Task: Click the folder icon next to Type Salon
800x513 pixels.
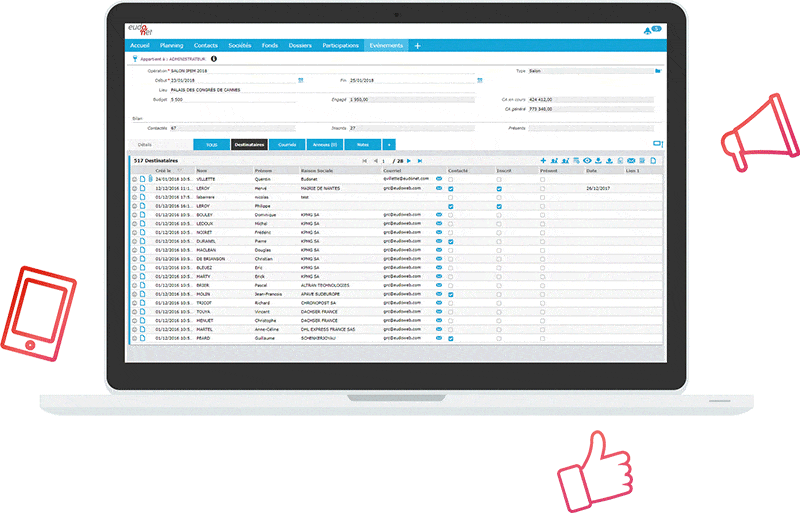Action: tap(658, 71)
